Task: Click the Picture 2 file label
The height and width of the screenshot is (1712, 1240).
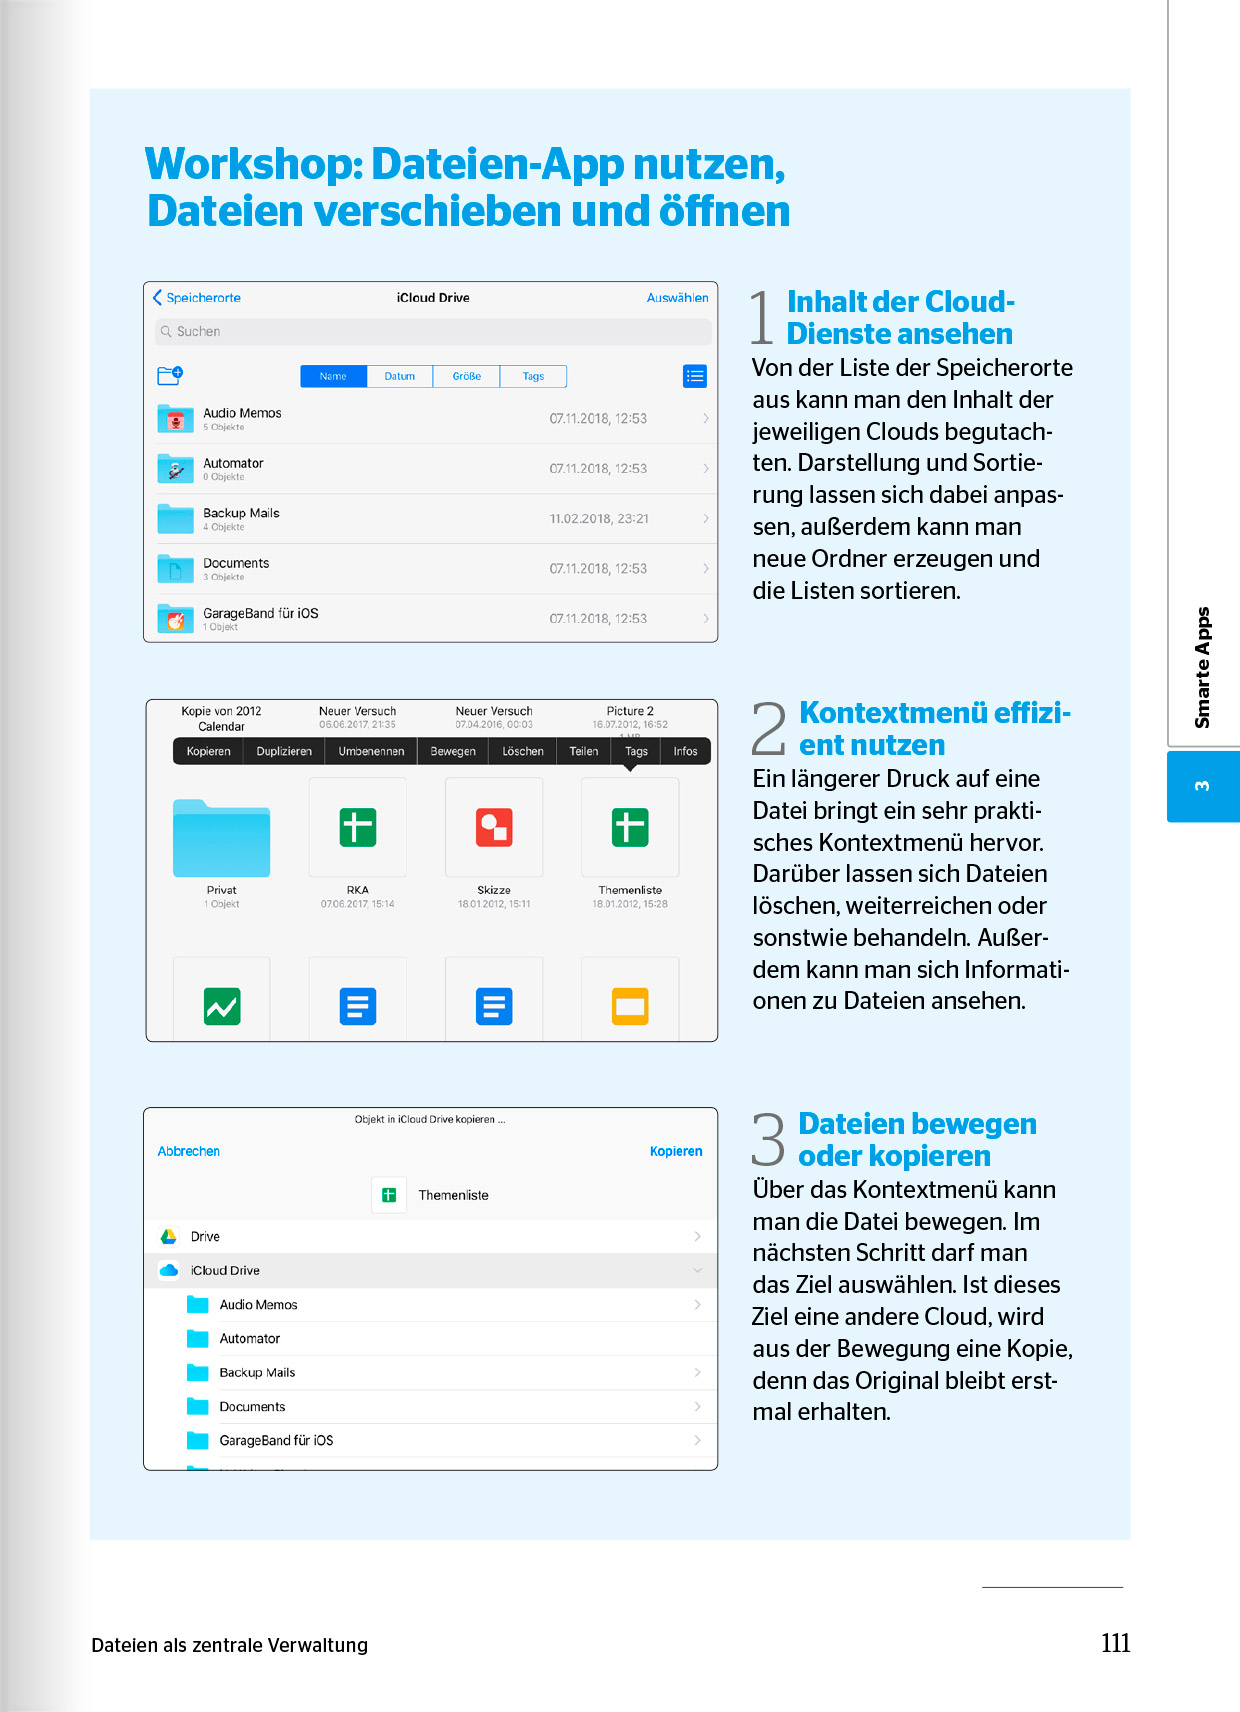Action: pyautogui.click(x=630, y=711)
